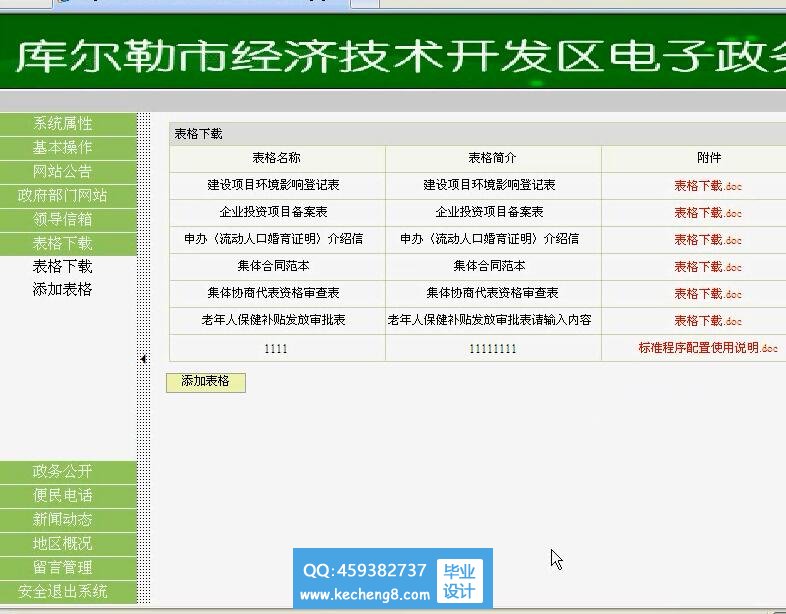
Task: Select the name cell reading 1111
Action: click(277, 348)
